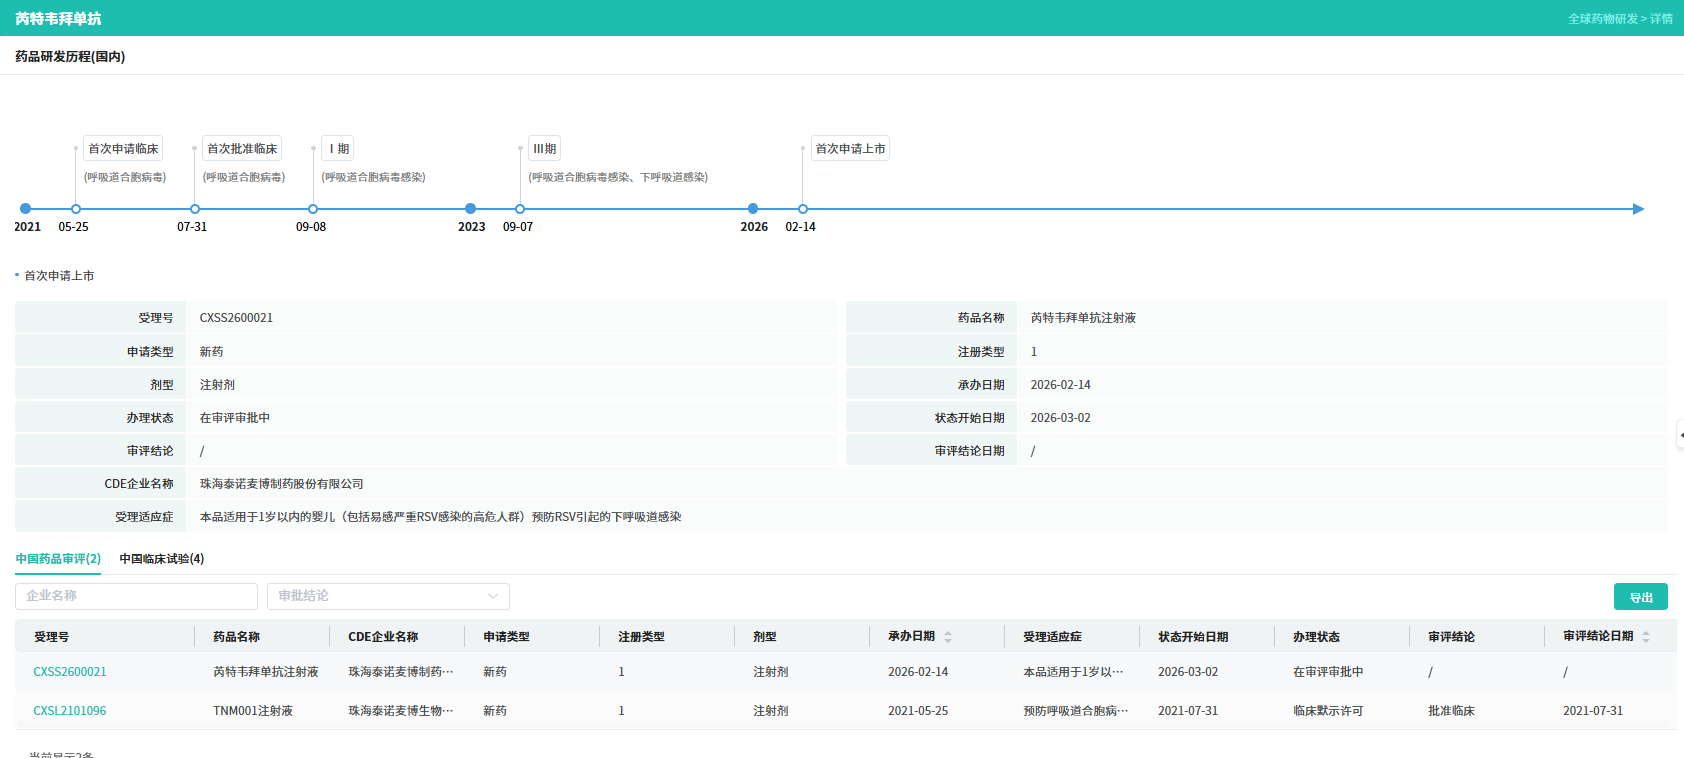Select timeline marker at 02-14

click(803, 209)
